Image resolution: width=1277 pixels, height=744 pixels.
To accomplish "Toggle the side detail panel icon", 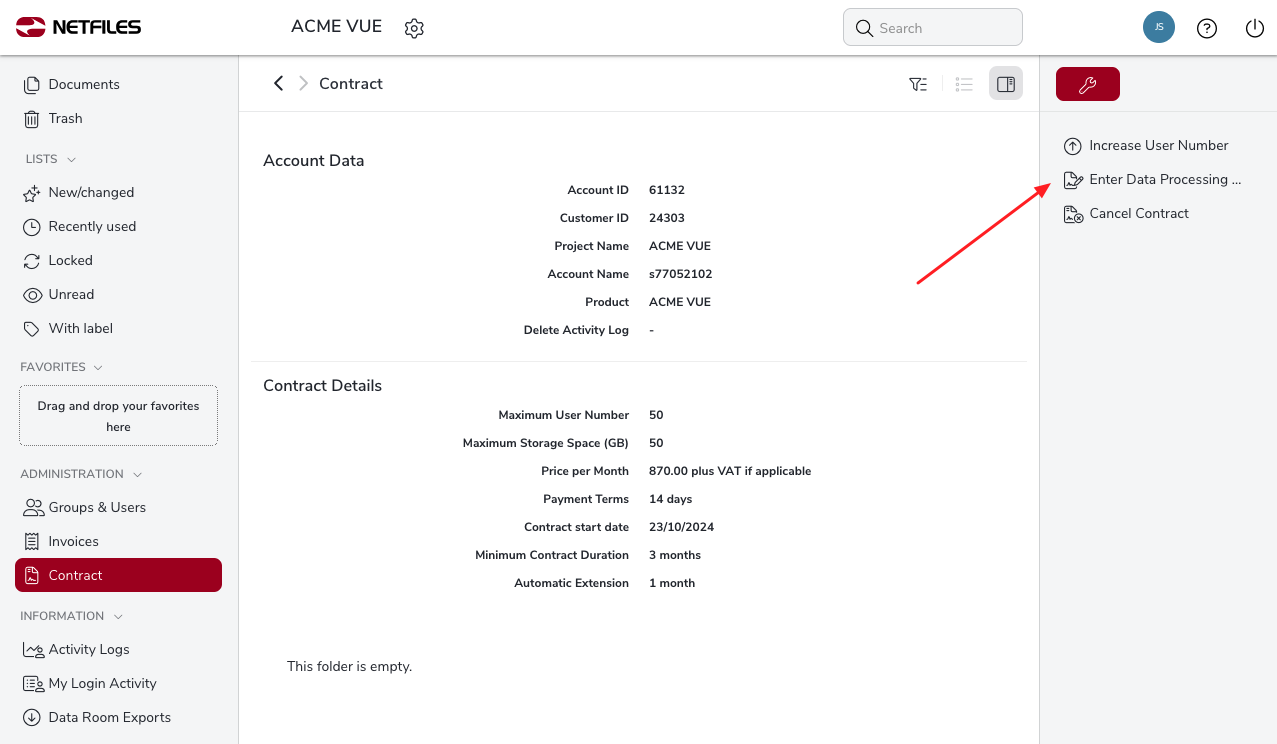I will tap(1006, 84).
